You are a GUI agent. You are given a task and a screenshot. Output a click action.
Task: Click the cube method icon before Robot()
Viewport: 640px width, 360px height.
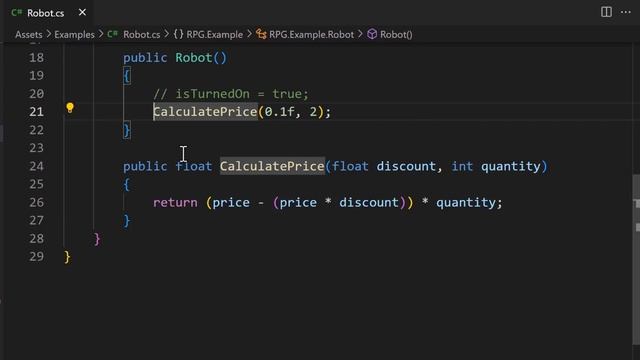coord(372,34)
